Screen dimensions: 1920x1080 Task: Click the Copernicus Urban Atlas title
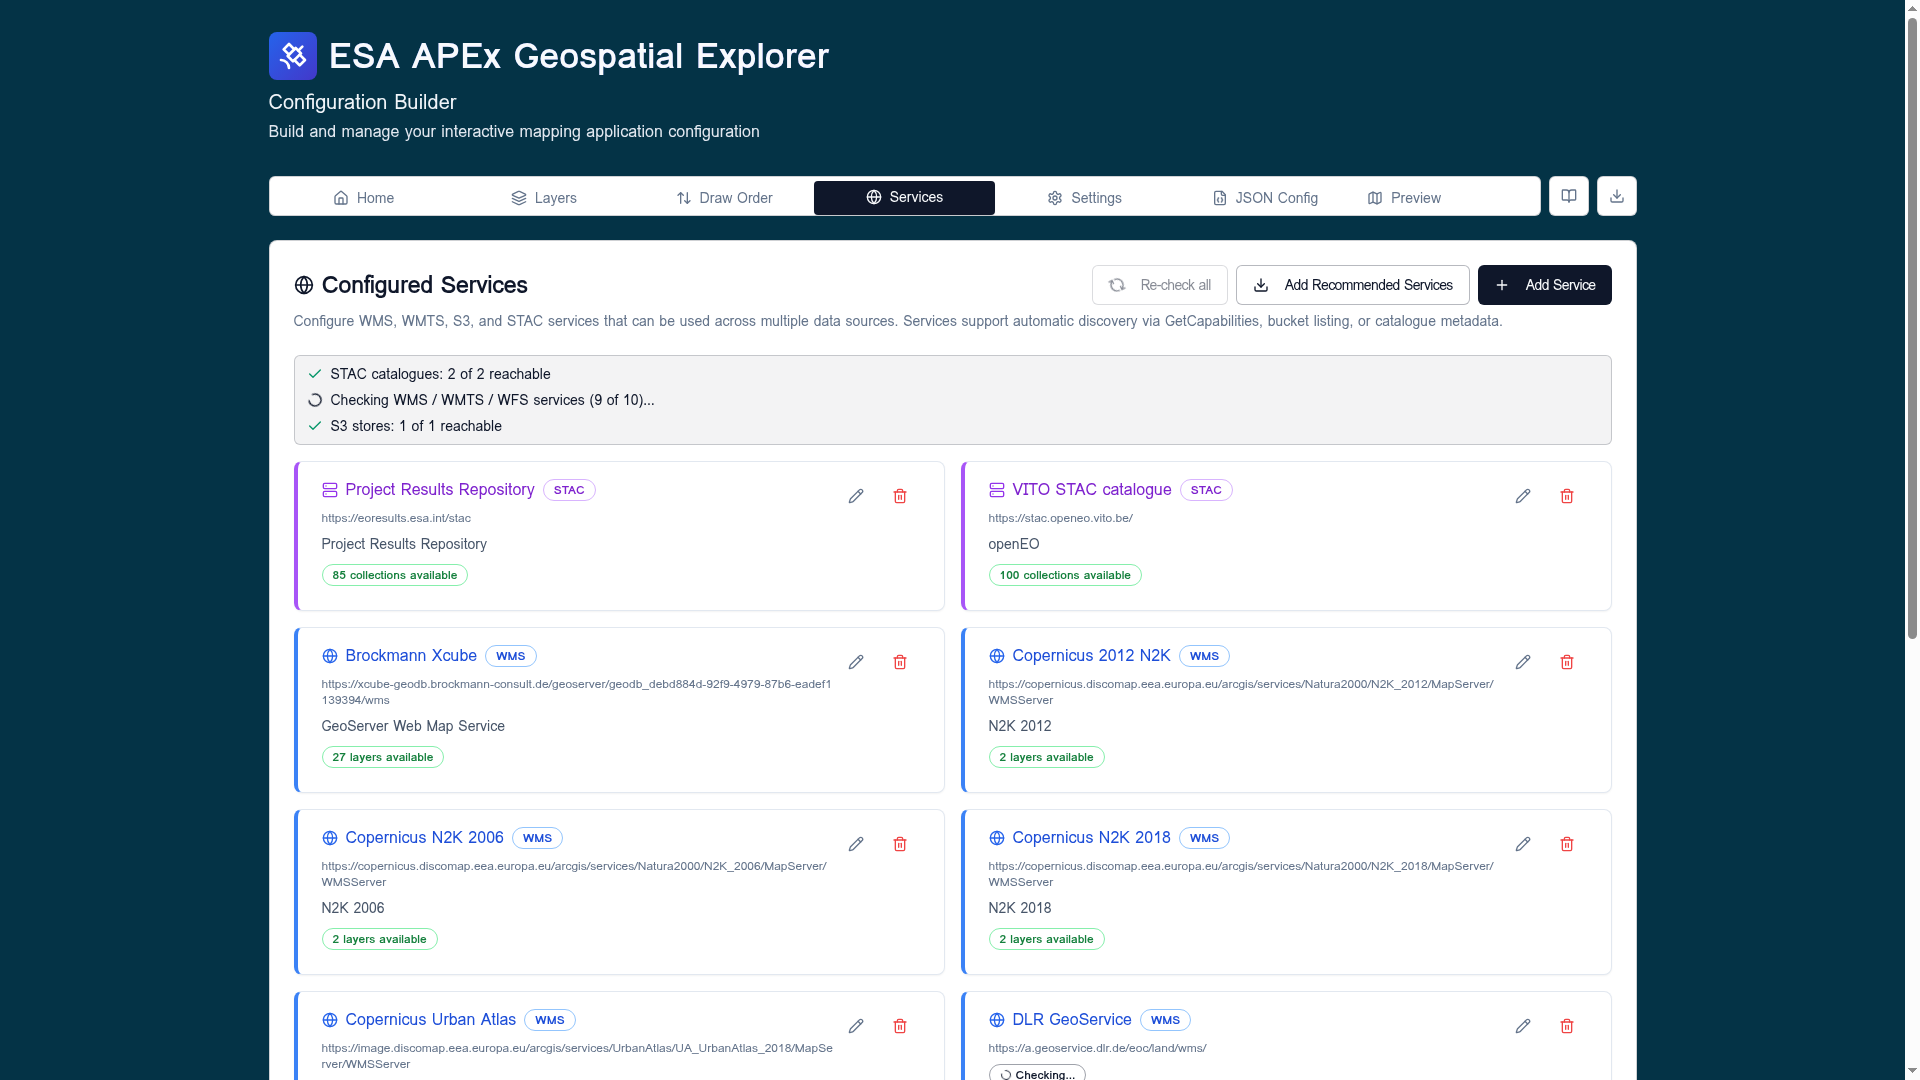pyautogui.click(x=431, y=1020)
